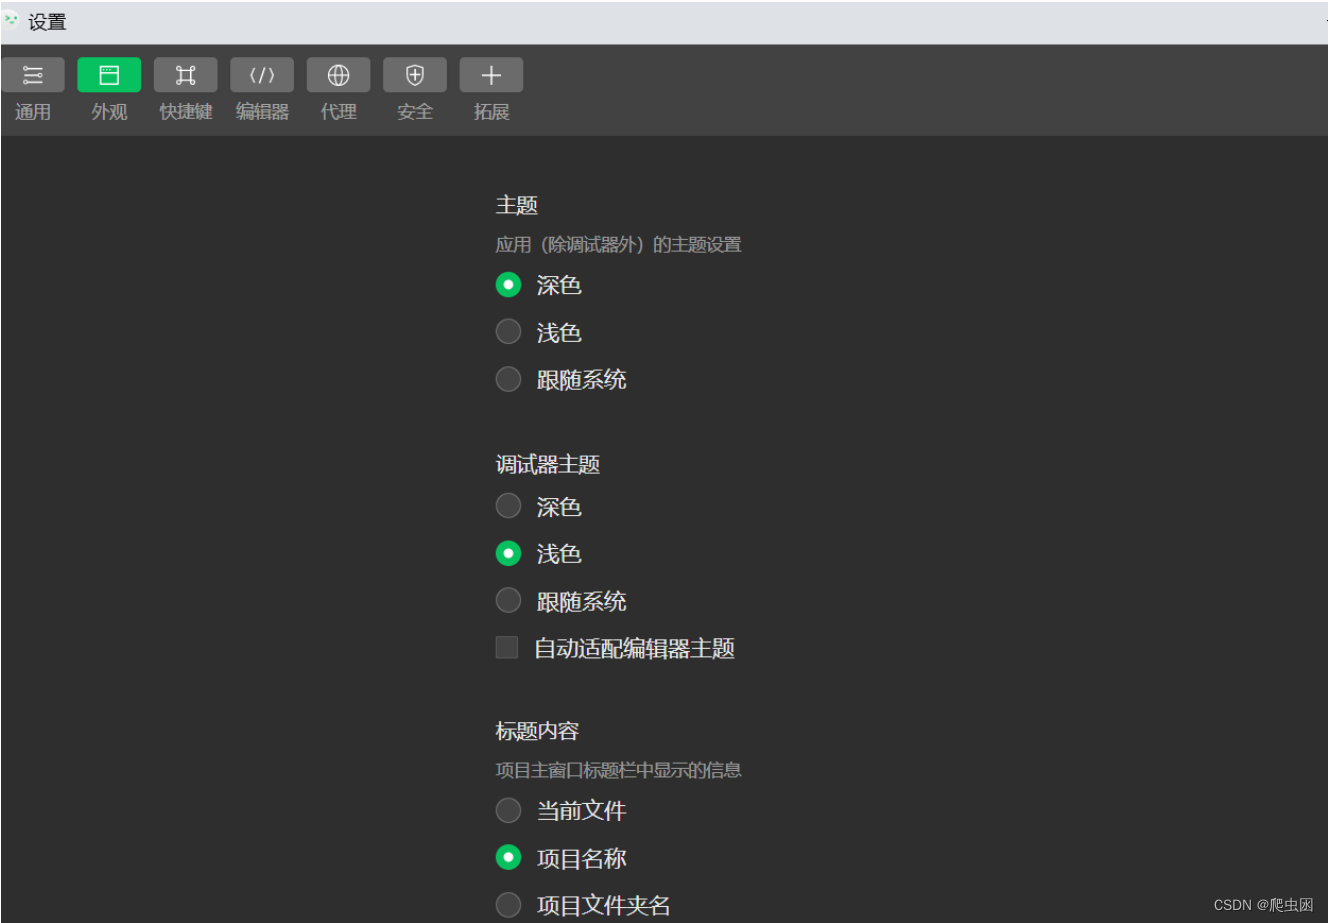Select 项目文件夹名 title content option
Image resolution: width=1329 pixels, height=923 pixels.
click(x=508, y=904)
